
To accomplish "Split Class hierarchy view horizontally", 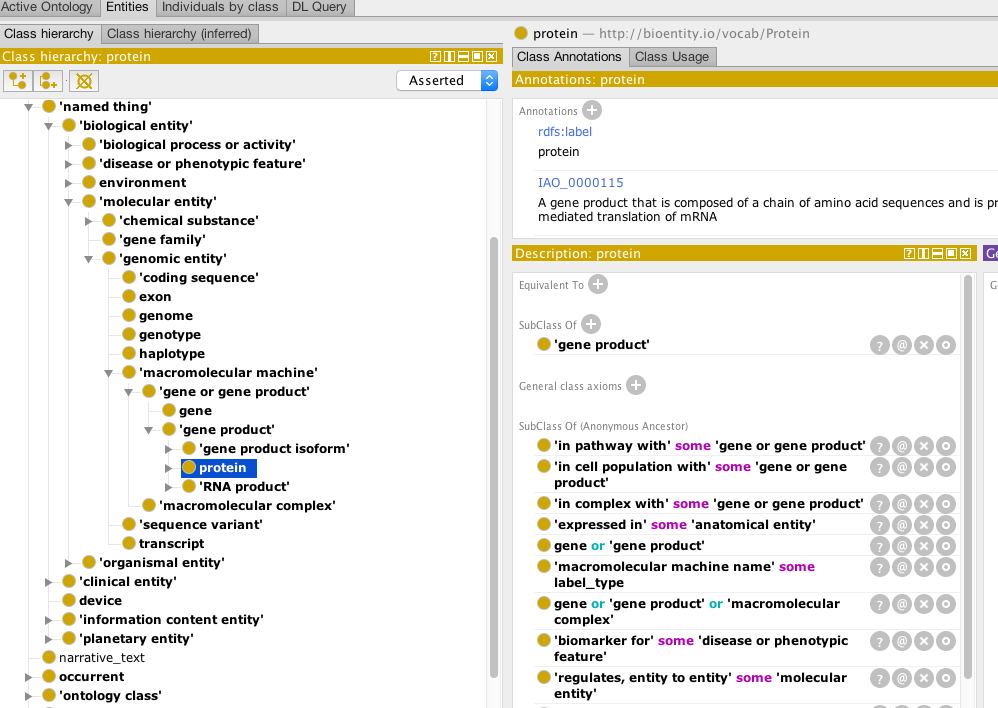I will tap(463, 57).
